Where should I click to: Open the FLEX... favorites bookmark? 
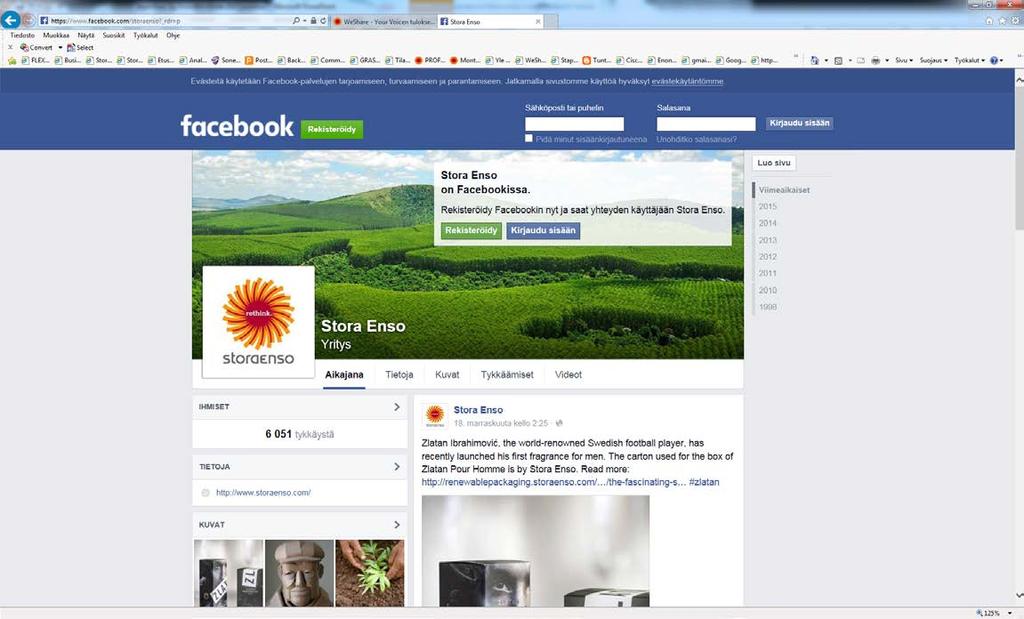tap(35, 61)
